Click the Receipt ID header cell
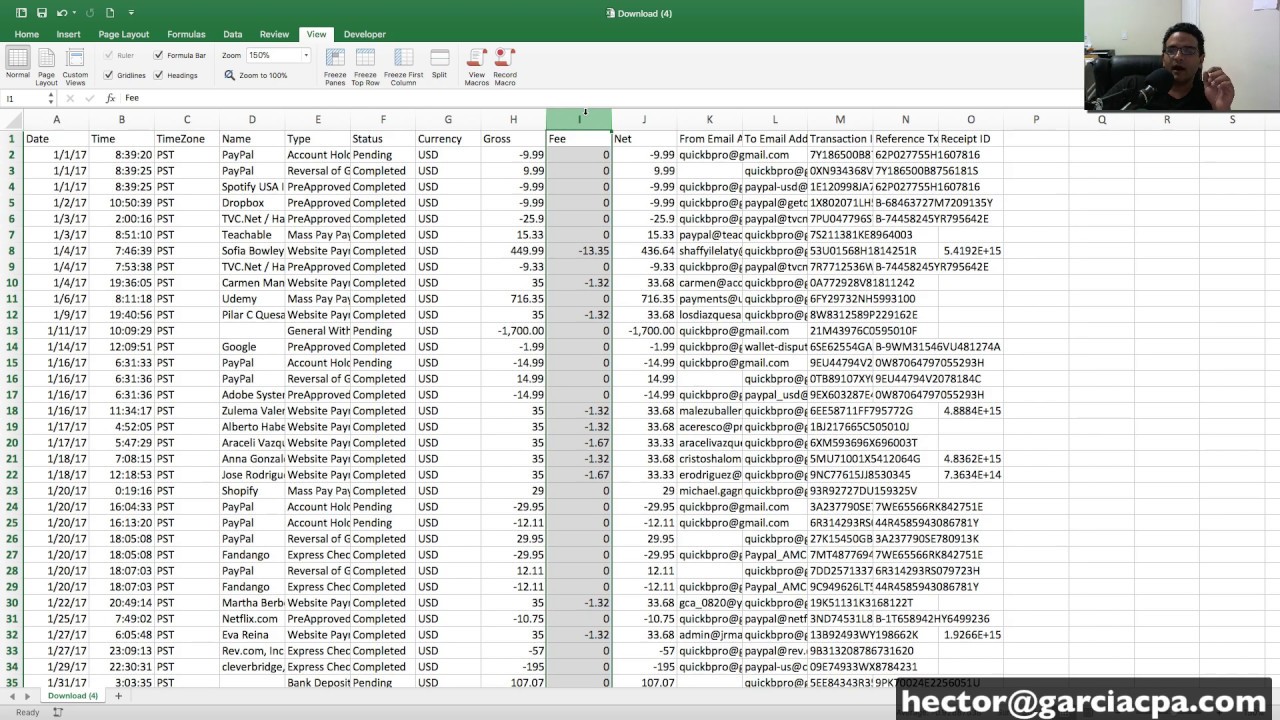Image resolution: width=1280 pixels, height=720 pixels. tap(971, 139)
